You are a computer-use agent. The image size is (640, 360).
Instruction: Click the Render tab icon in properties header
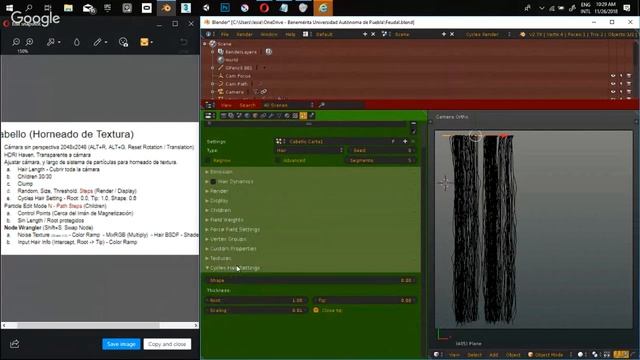coord(223,116)
